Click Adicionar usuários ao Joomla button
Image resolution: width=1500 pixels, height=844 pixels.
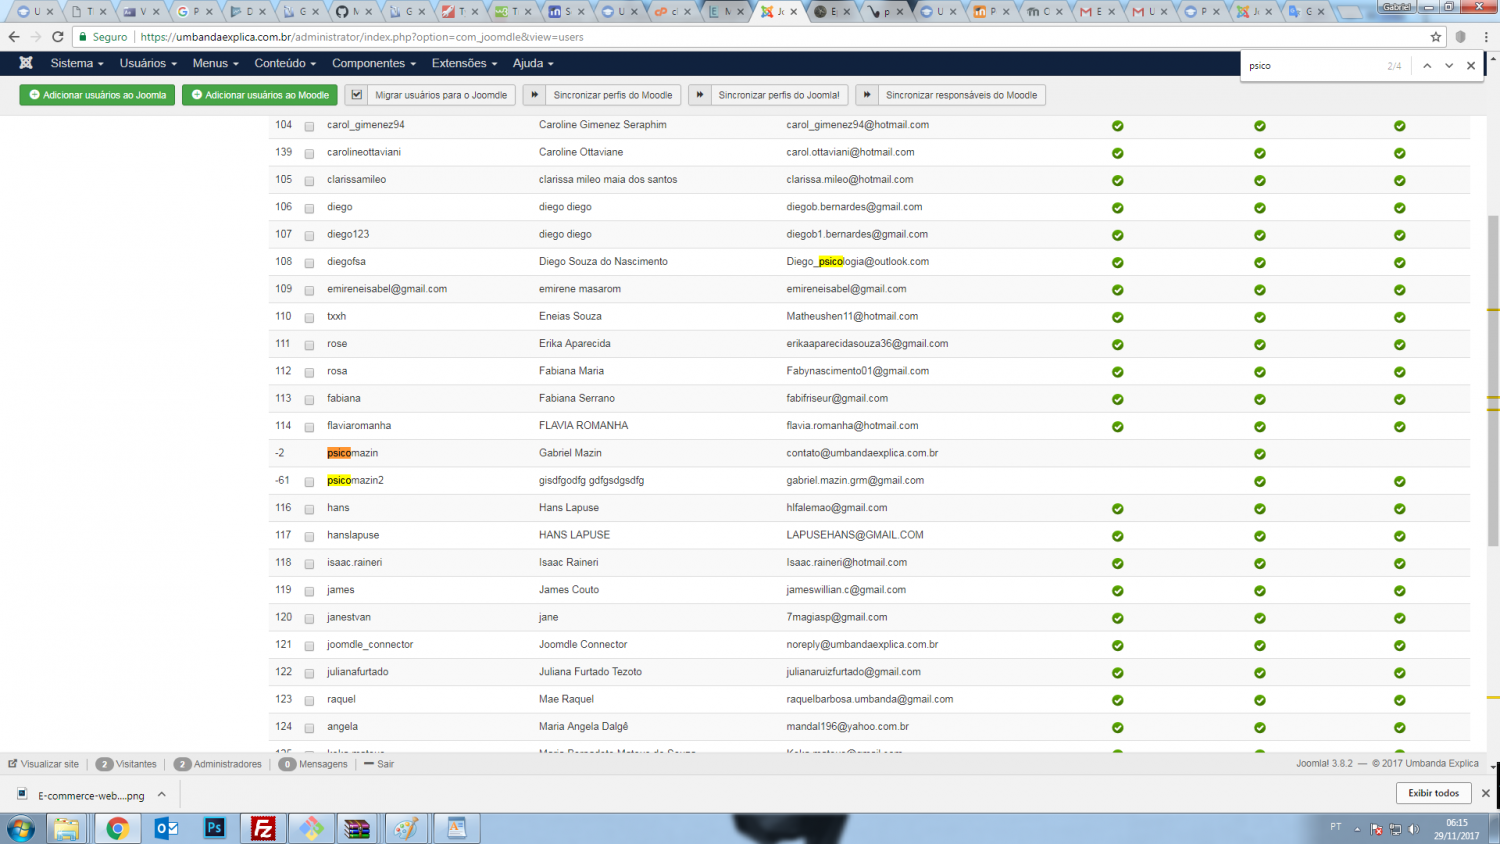coord(97,95)
